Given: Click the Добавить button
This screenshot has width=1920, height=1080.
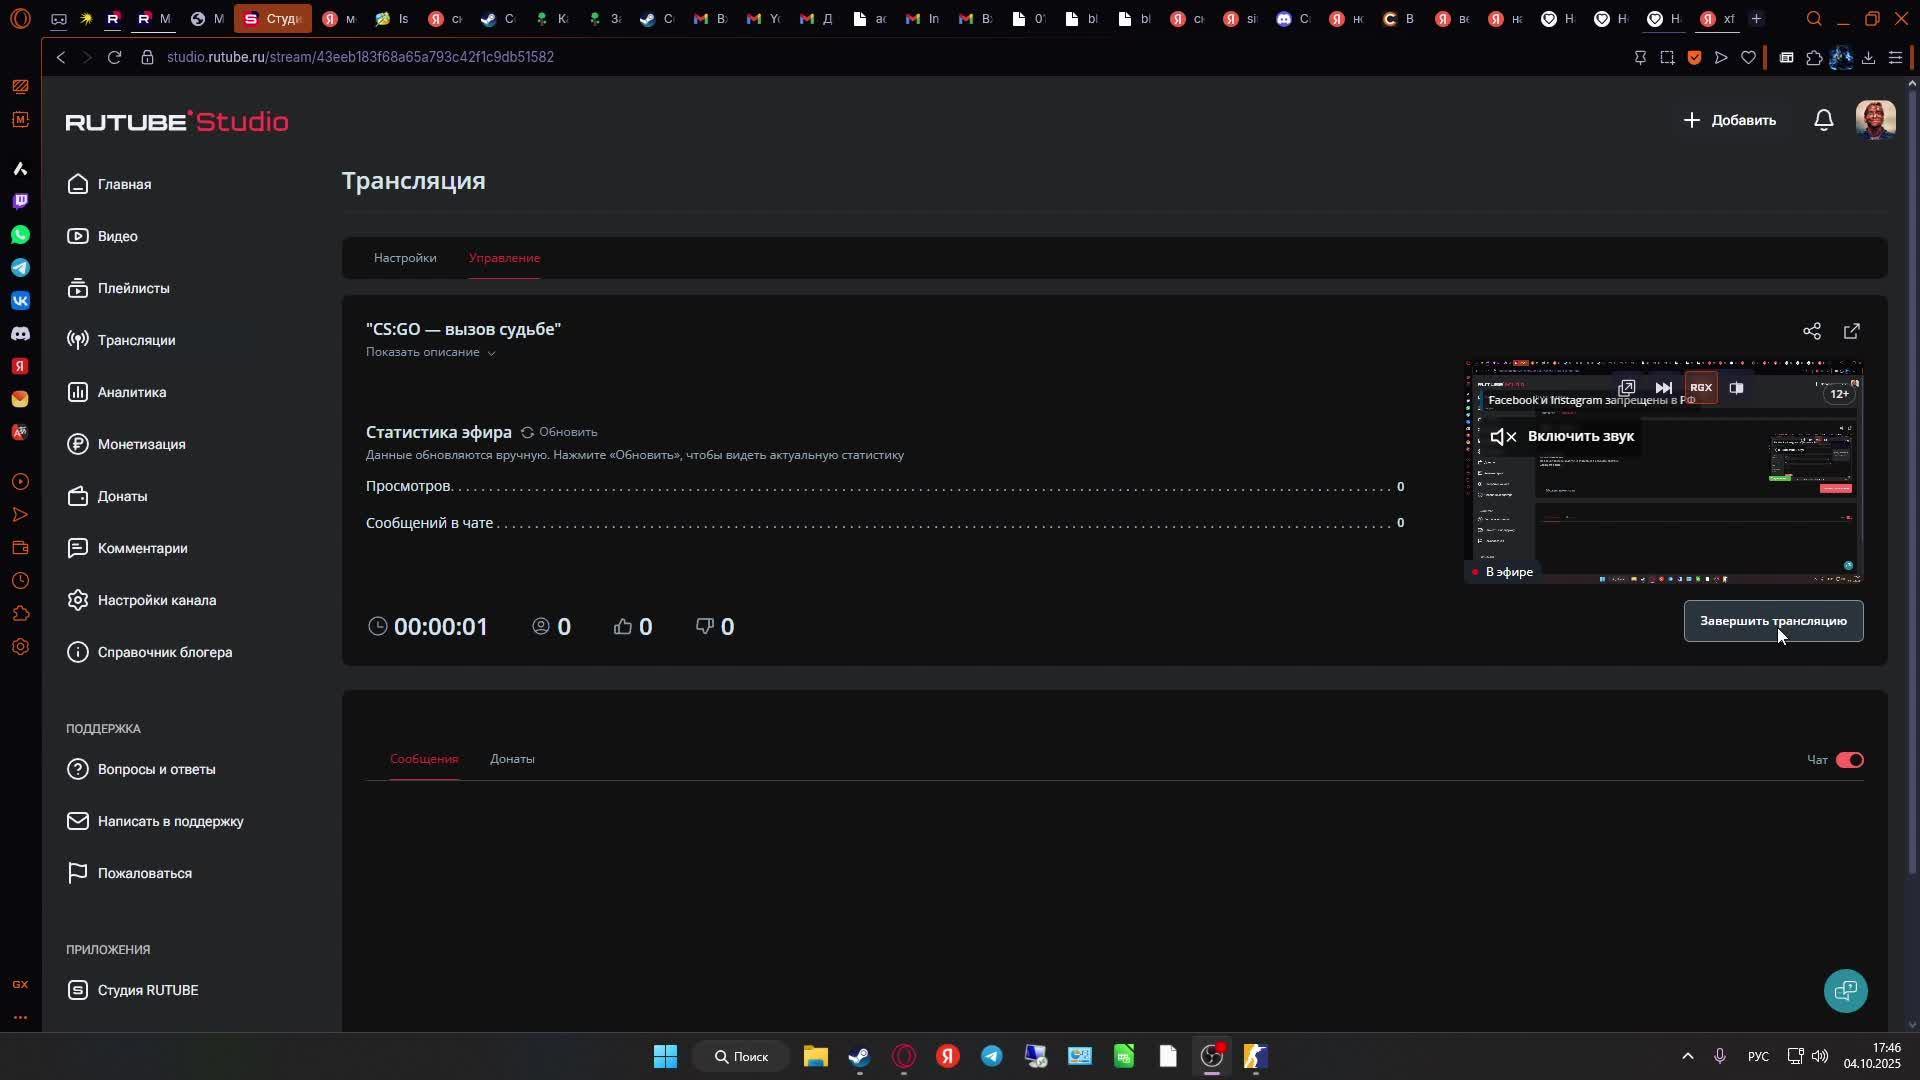Looking at the screenshot, I should click(x=1729, y=120).
